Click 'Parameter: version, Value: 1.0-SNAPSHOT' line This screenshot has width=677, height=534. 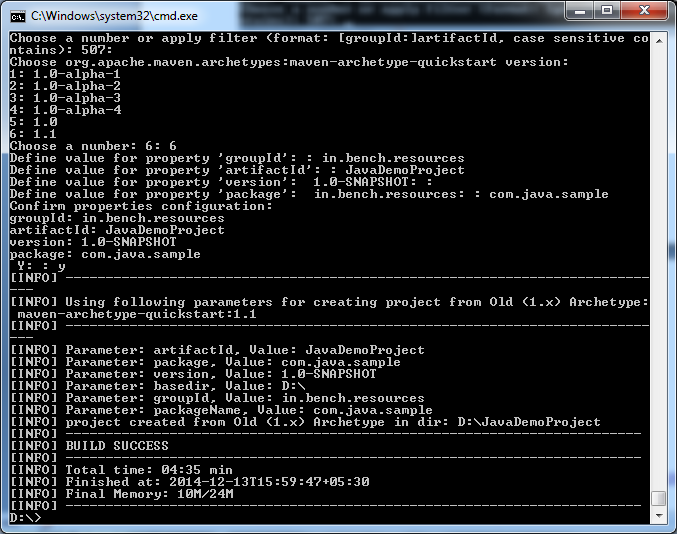(x=193, y=374)
